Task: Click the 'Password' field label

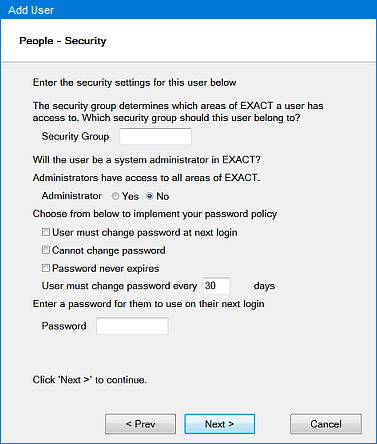Action: coord(64,326)
